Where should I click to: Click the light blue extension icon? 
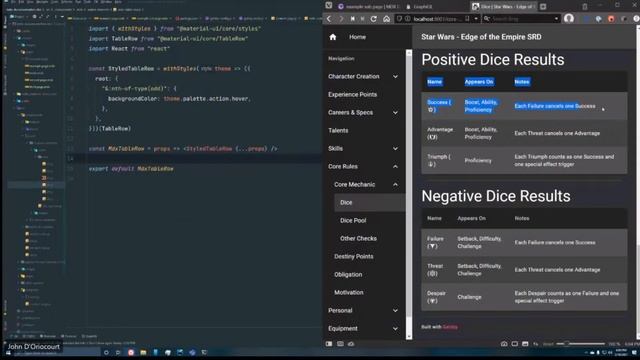[x=598, y=19]
